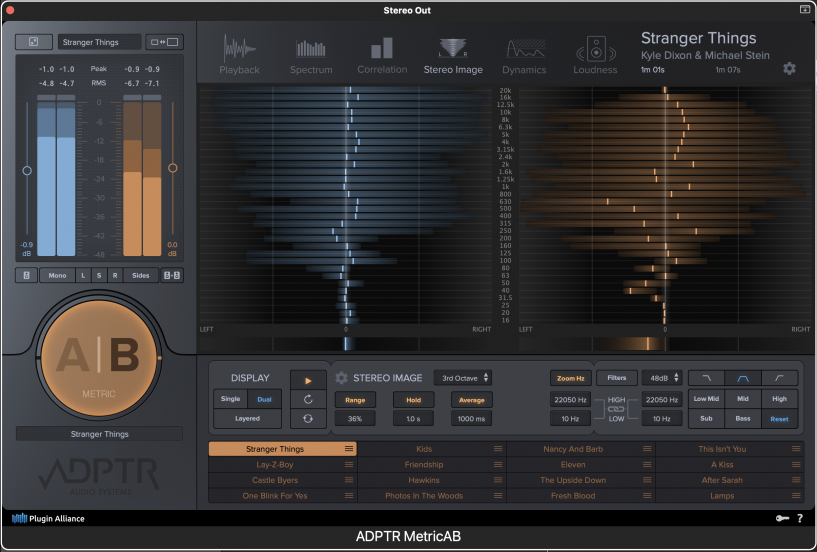Open the menu for the Kids track
This screenshot has width=817, height=552.
pos(497,450)
